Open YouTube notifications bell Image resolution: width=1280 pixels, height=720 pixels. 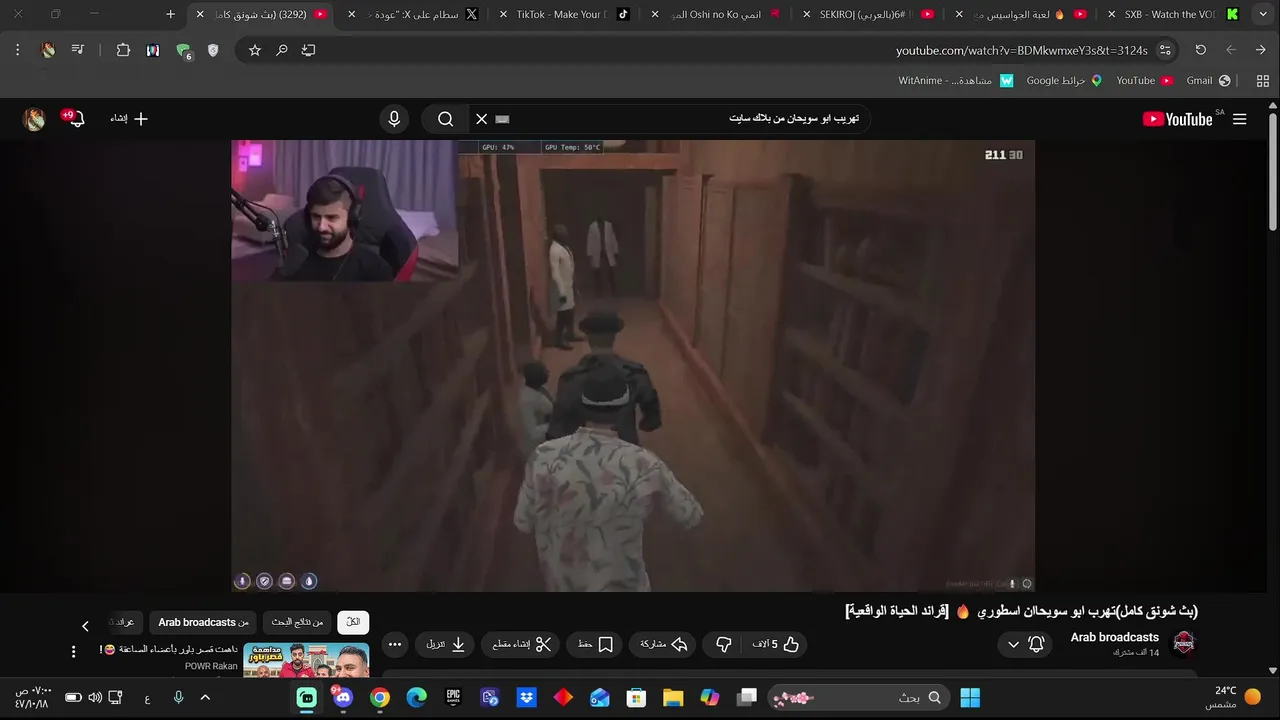pos(75,119)
